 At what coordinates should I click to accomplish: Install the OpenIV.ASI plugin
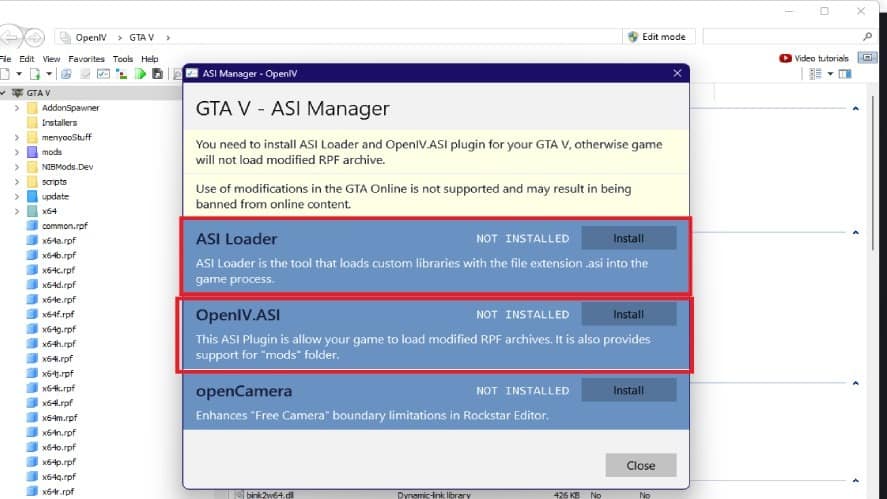pyautogui.click(x=628, y=315)
